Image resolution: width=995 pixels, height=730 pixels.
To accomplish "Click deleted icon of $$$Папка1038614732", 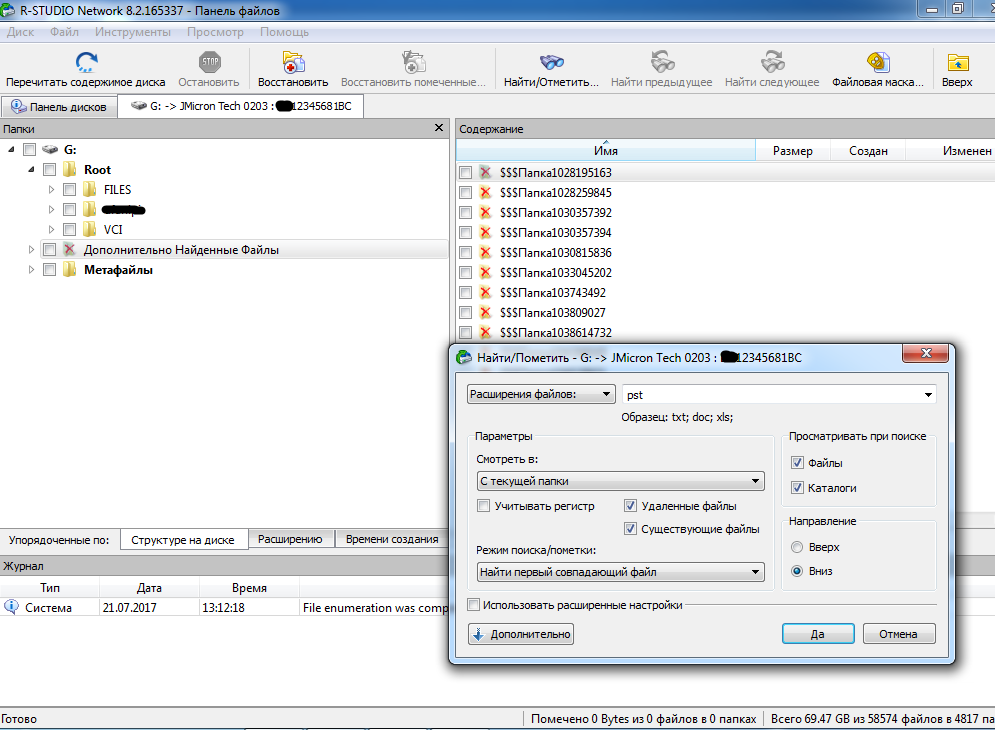I will [485, 332].
